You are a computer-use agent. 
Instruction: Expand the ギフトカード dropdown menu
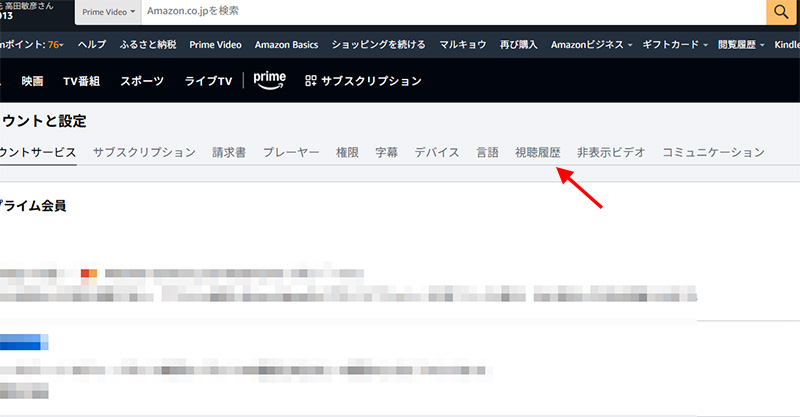pyautogui.click(x=677, y=45)
